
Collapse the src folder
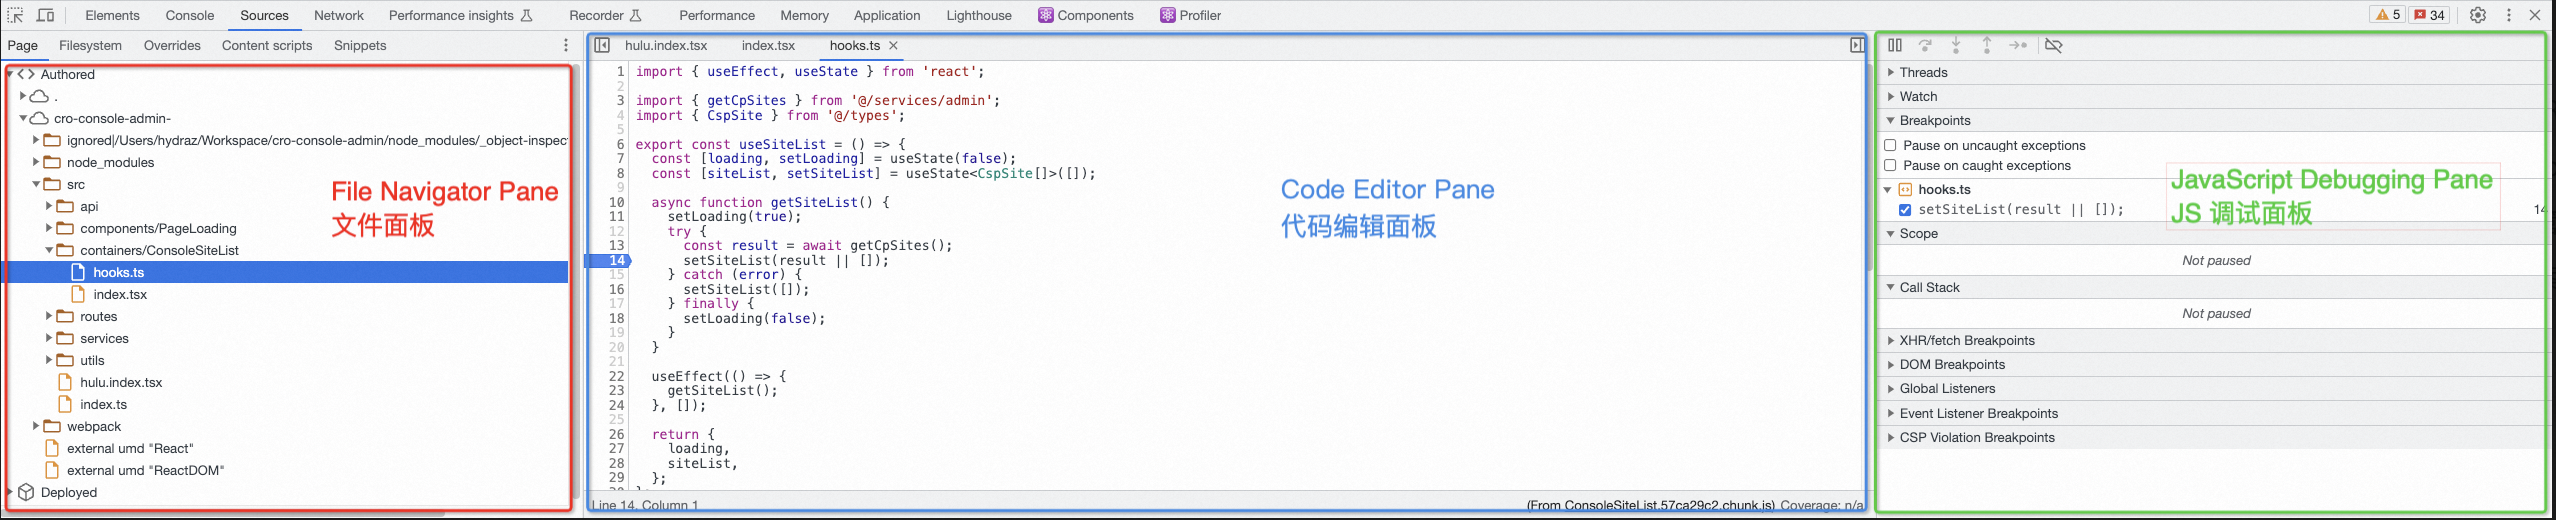click(36, 184)
